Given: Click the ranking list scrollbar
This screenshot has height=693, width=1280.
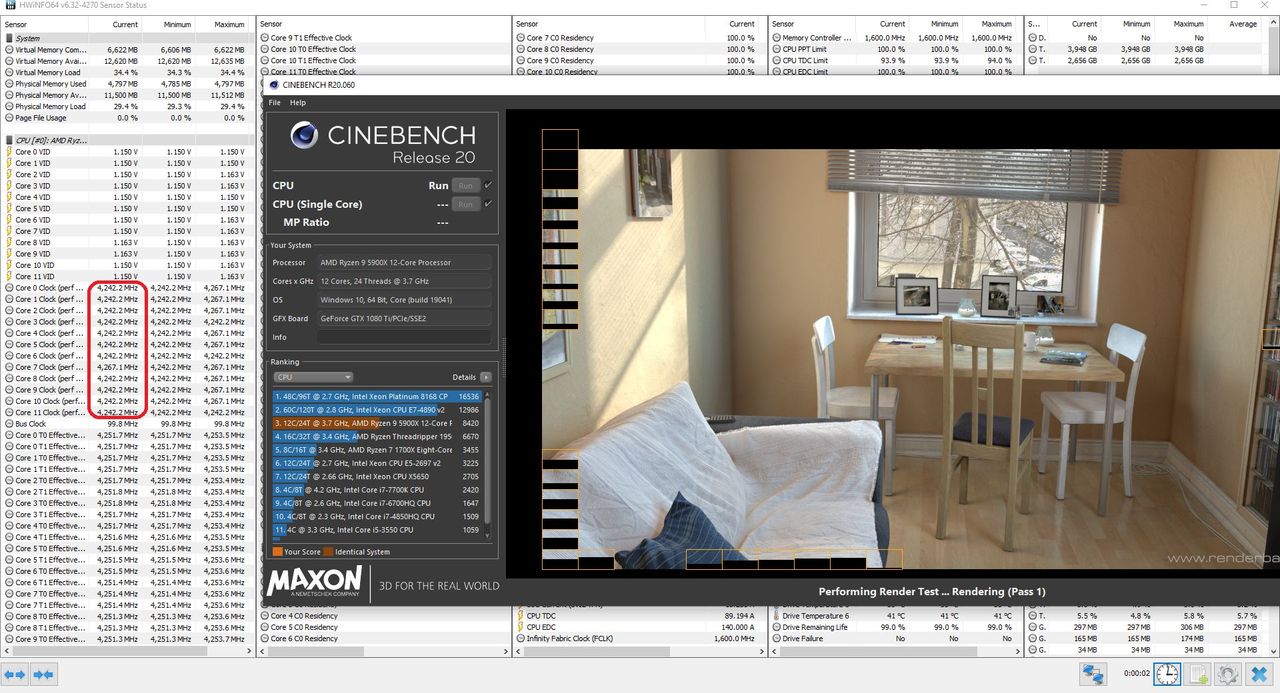Looking at the screenshot, I should tap(489, 462).
